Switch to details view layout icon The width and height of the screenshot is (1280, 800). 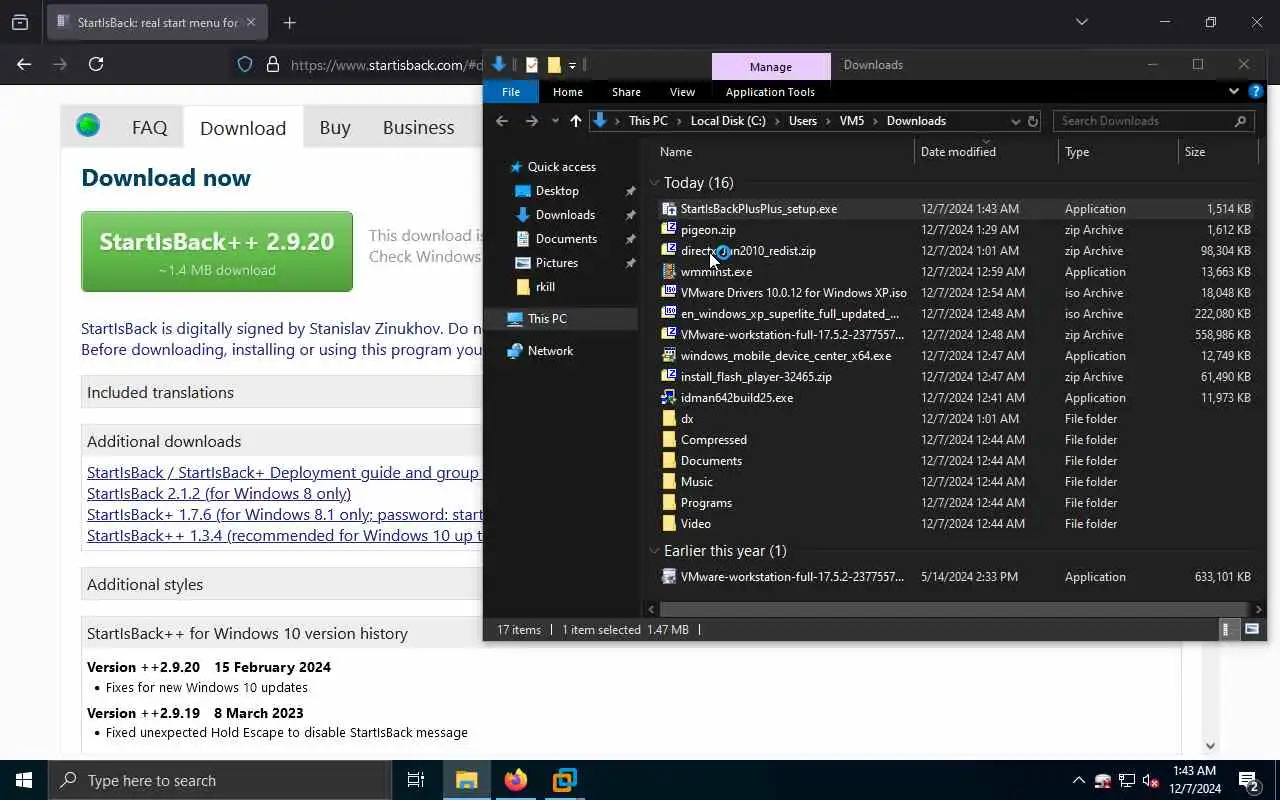(1225, 630)
